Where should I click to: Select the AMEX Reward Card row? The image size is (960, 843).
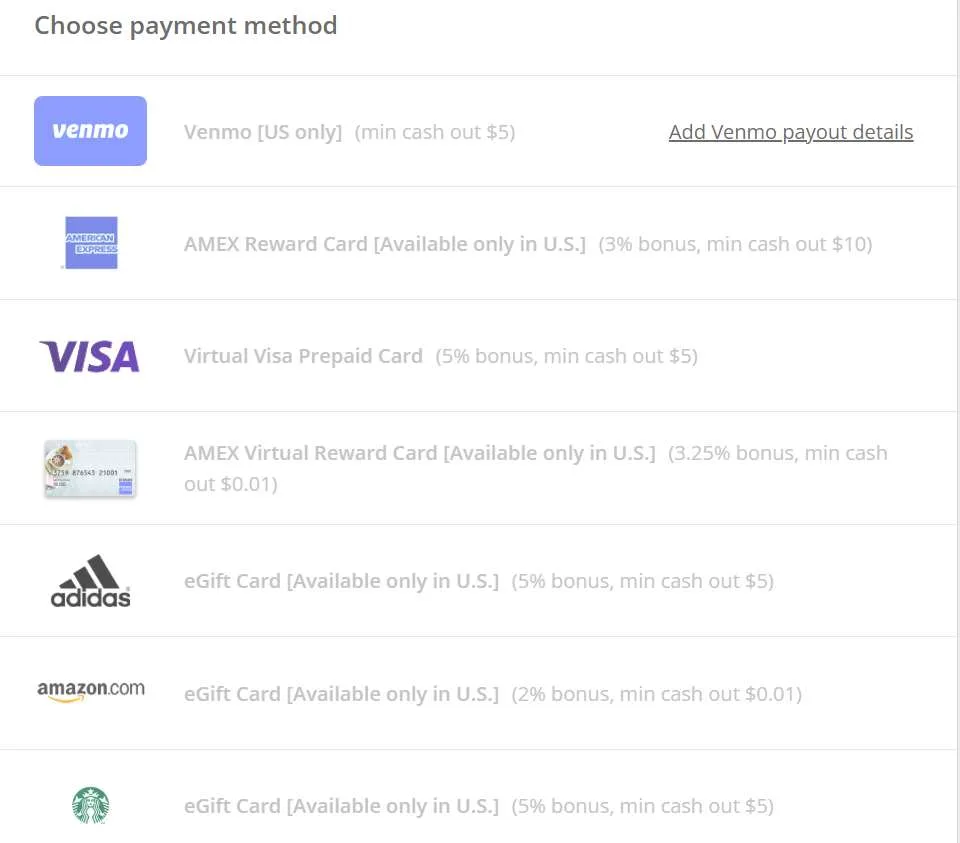click(x=385, y=243)
